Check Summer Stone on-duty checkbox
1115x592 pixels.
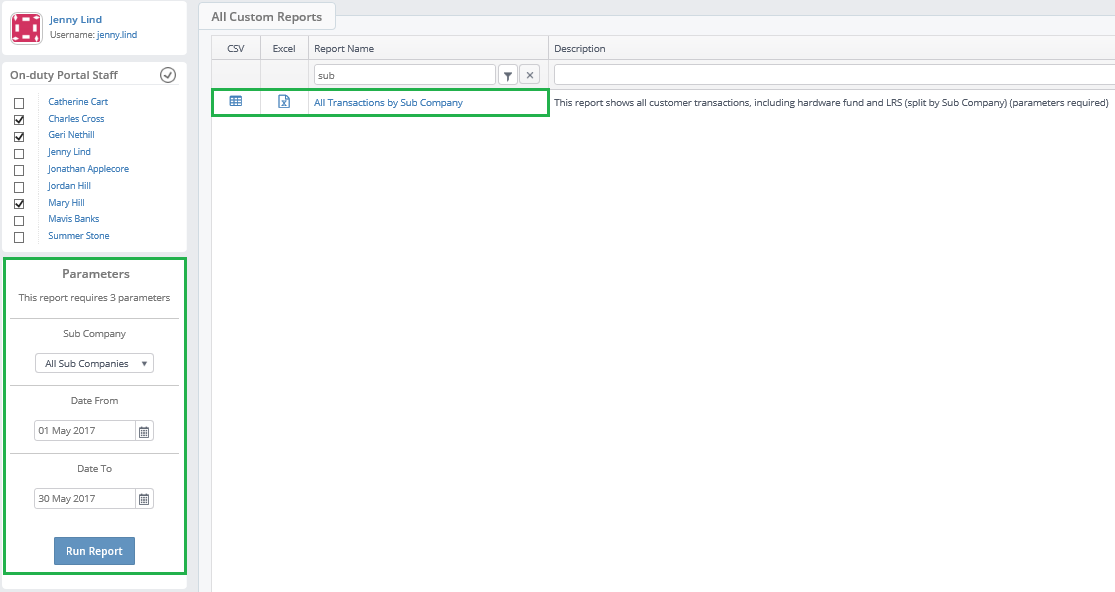(x=19, y=237)
